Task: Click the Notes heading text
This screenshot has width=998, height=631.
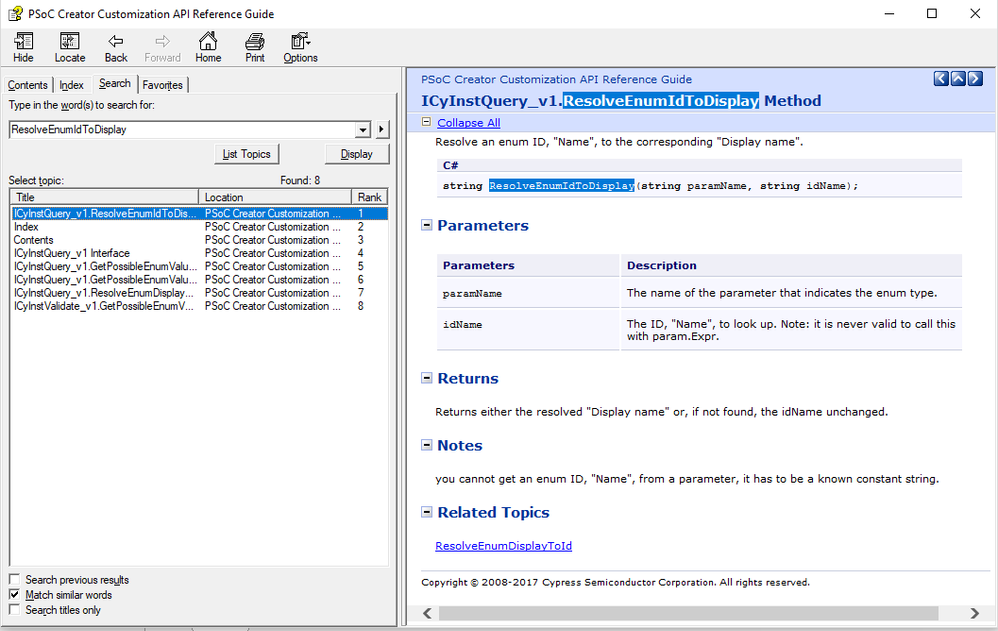Action: 460,446
